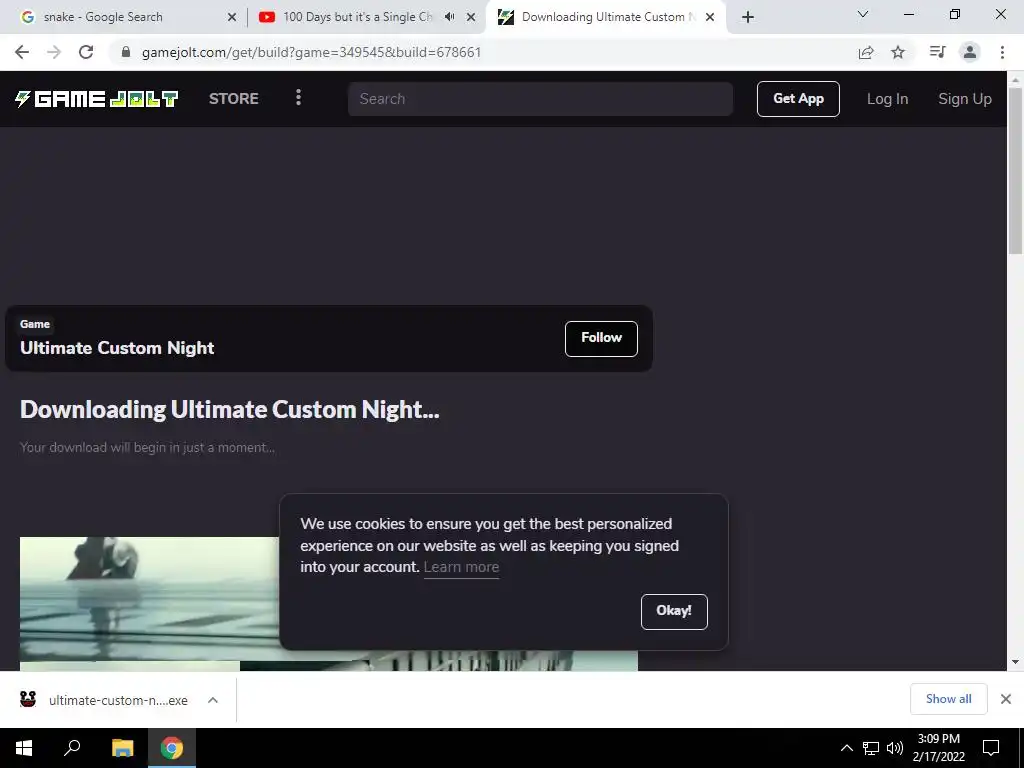This screenshot has width=1024, height=768.
Task: Click the address bar URL
Action: coord(311,52)
